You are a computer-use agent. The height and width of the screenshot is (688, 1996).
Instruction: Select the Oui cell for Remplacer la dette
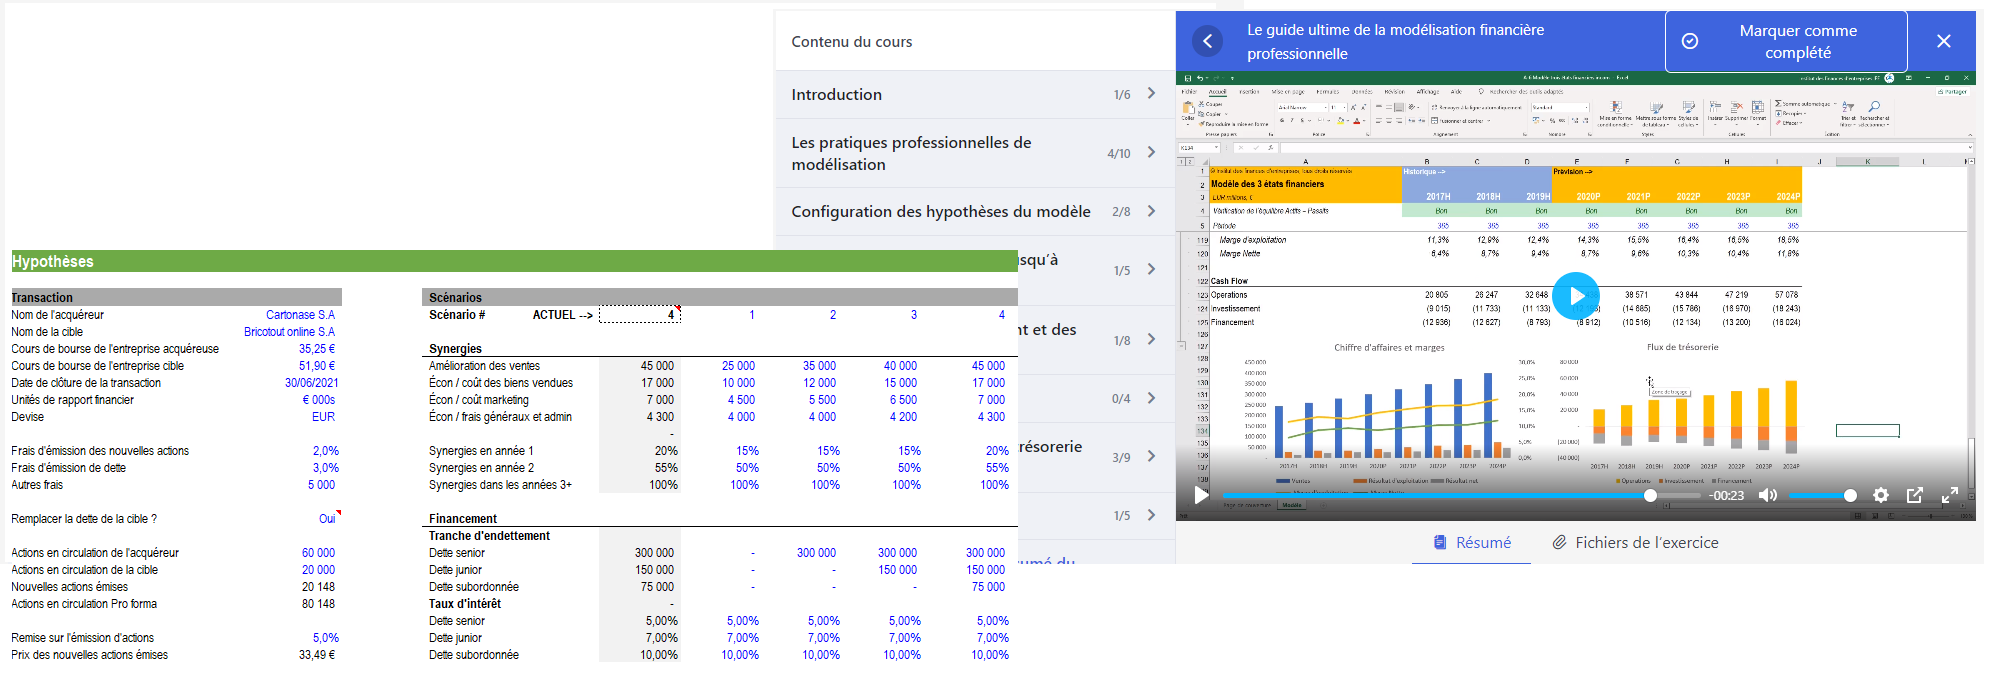click(x=327, y=518)
